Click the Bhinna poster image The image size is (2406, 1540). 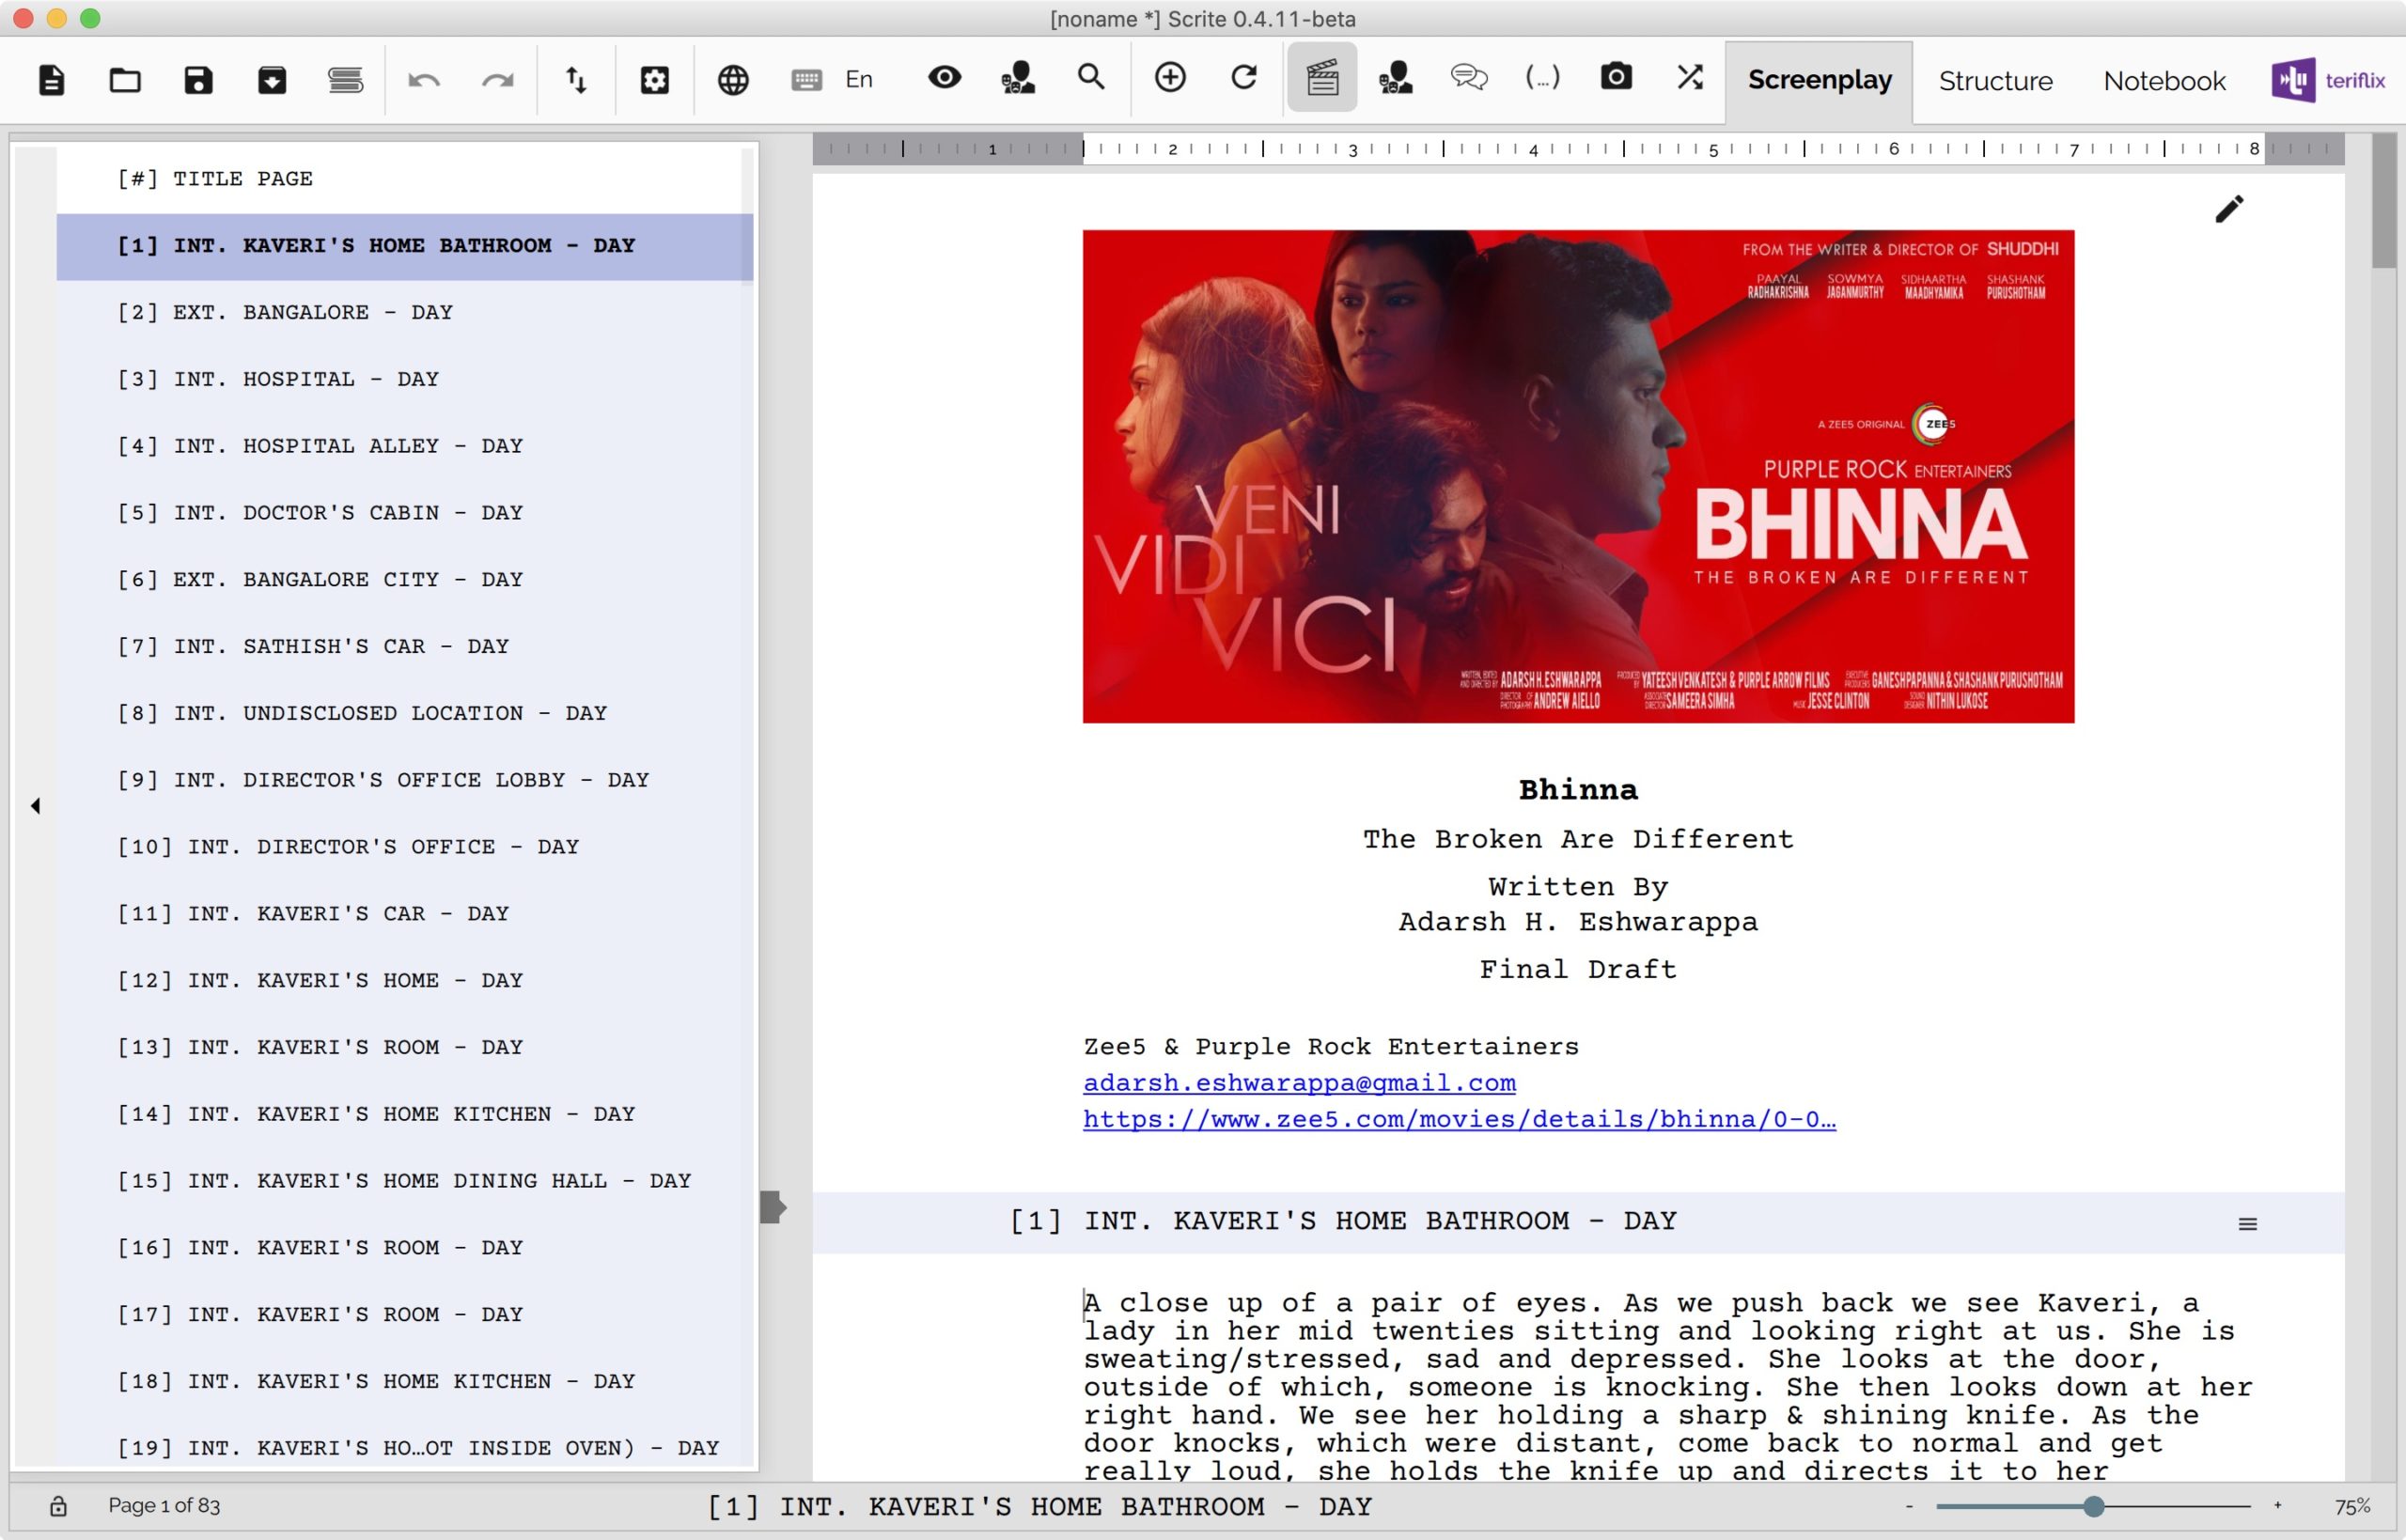[1578, 476]
